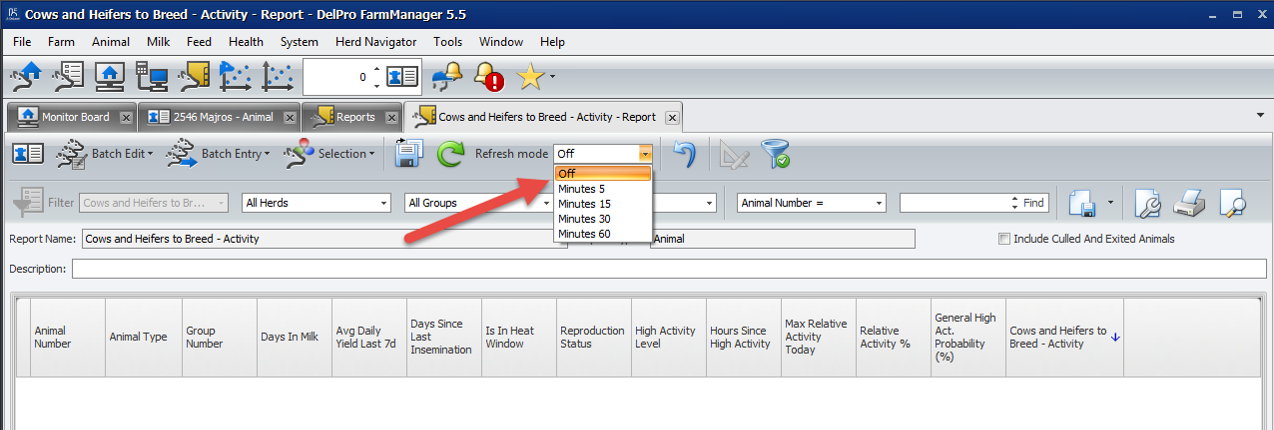This screenshot has height=430, width=1274.
Task: Click the funnel filter icon with checkmark
Action: [x=775, y=154]
